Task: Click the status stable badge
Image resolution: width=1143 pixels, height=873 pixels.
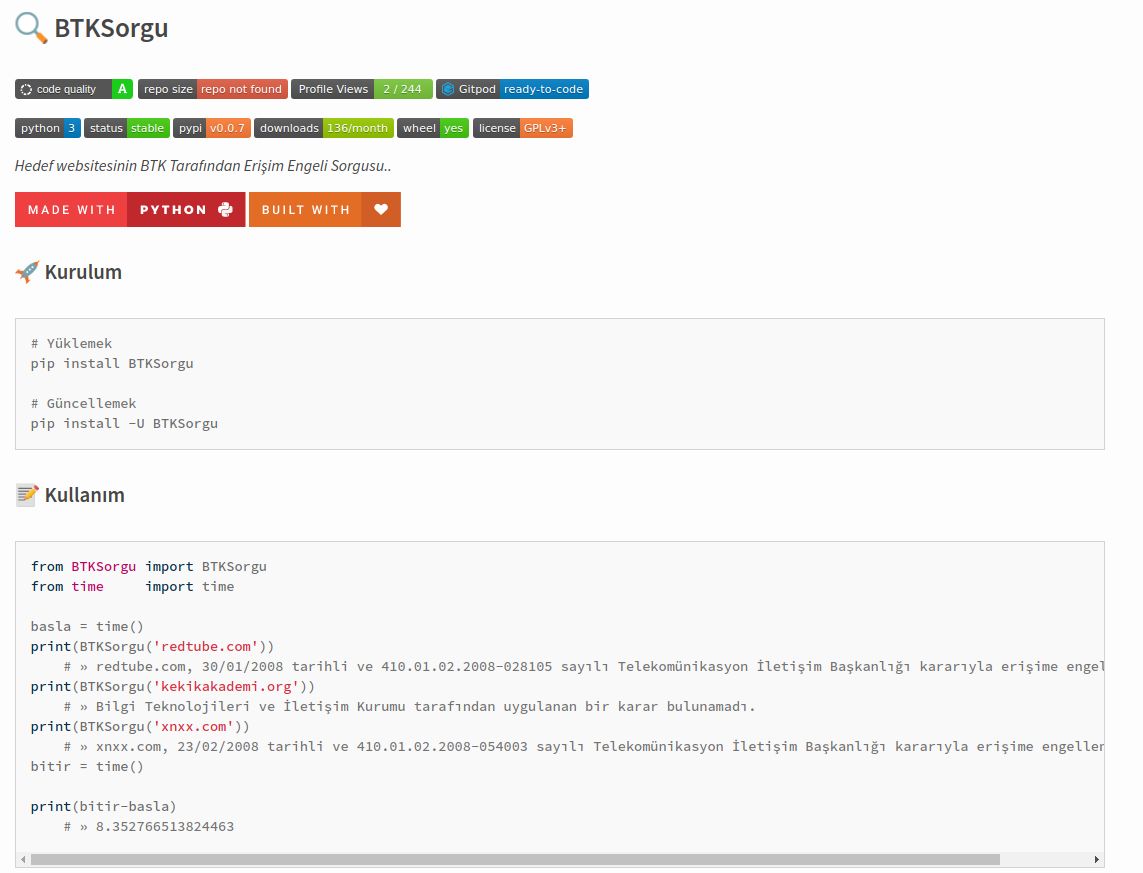Action: tap(127, 128)
